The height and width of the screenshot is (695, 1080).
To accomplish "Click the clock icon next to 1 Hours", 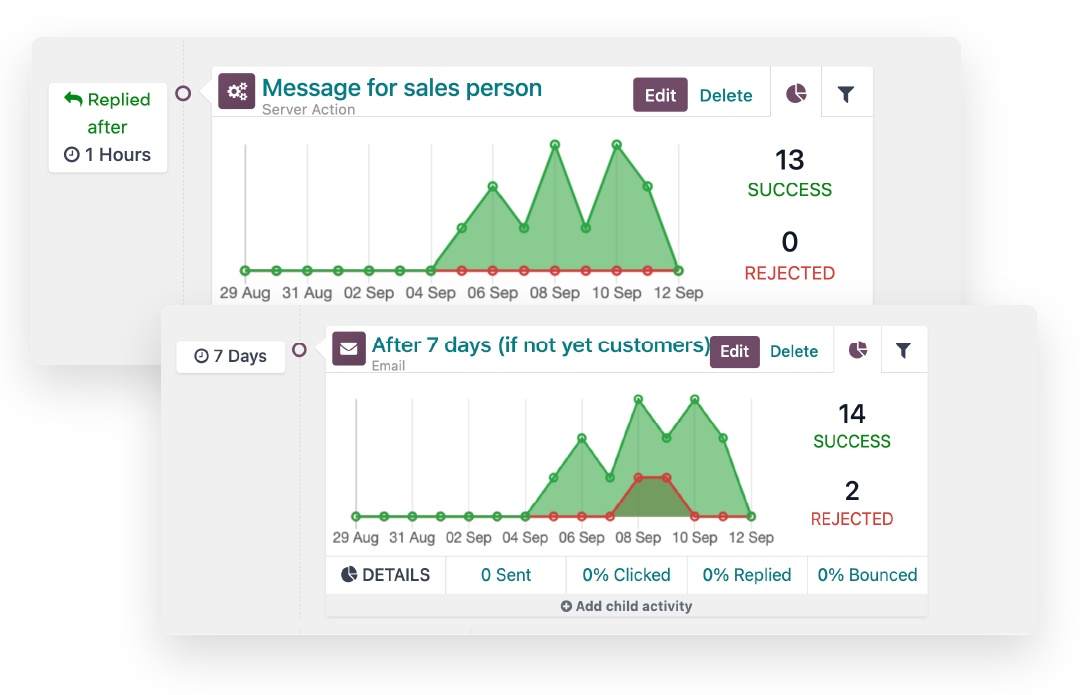I will (70, 155).
